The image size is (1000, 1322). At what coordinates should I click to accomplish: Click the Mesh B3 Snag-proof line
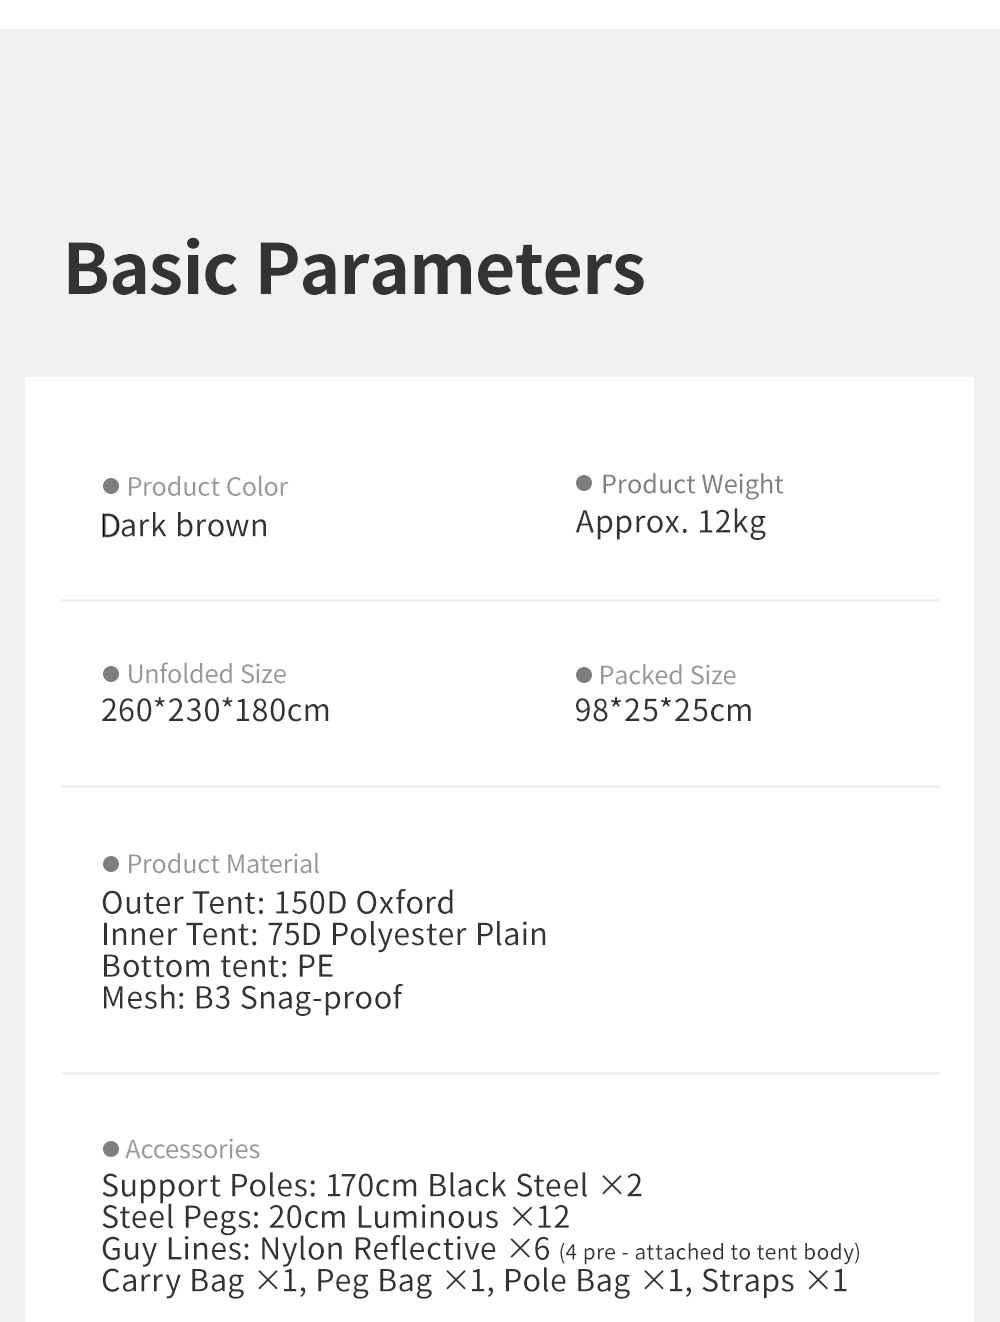pyautogui.click(x=252, y=998)
